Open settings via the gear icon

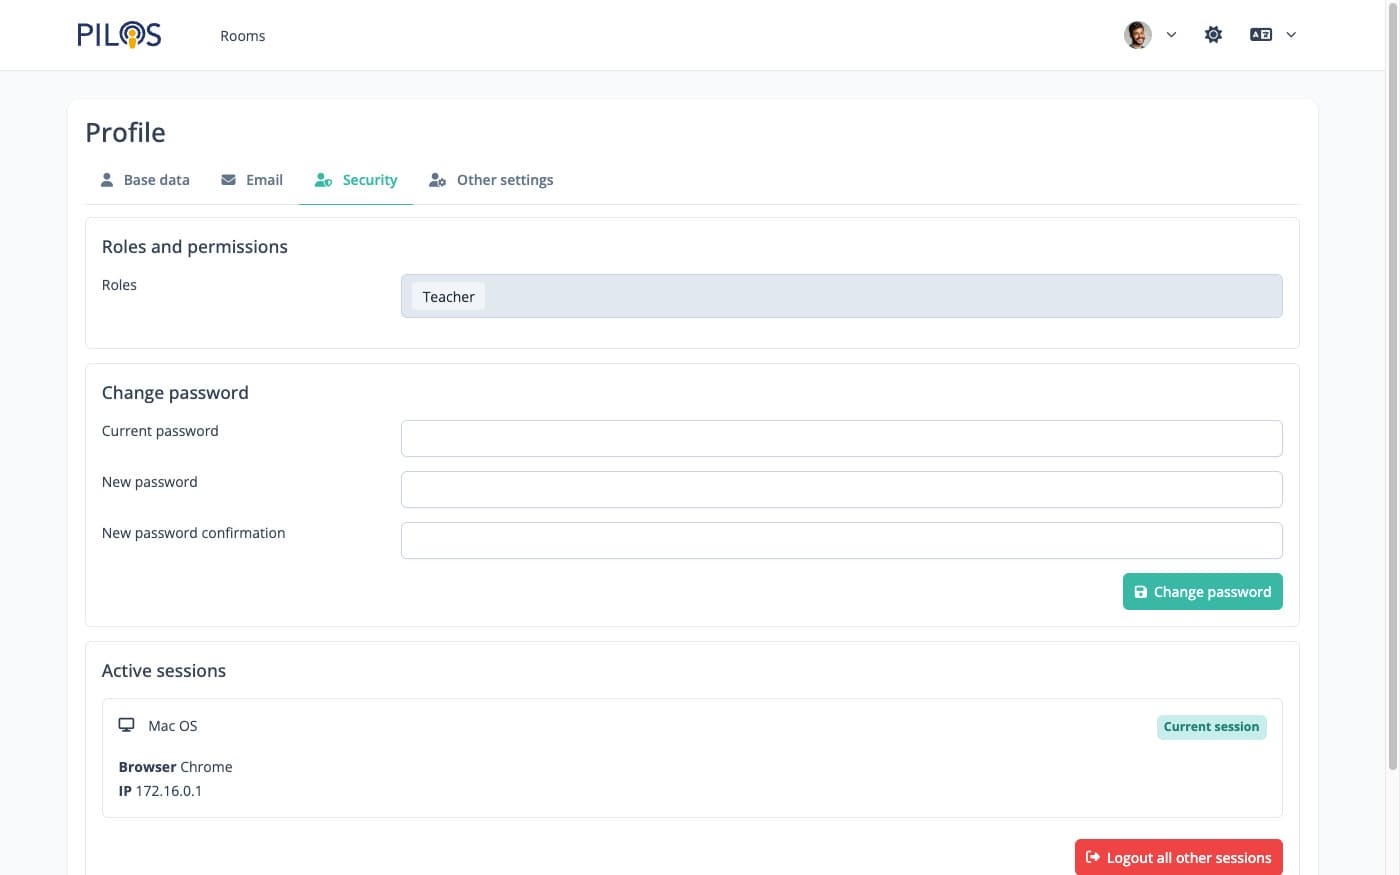(x=1213, y=35)
